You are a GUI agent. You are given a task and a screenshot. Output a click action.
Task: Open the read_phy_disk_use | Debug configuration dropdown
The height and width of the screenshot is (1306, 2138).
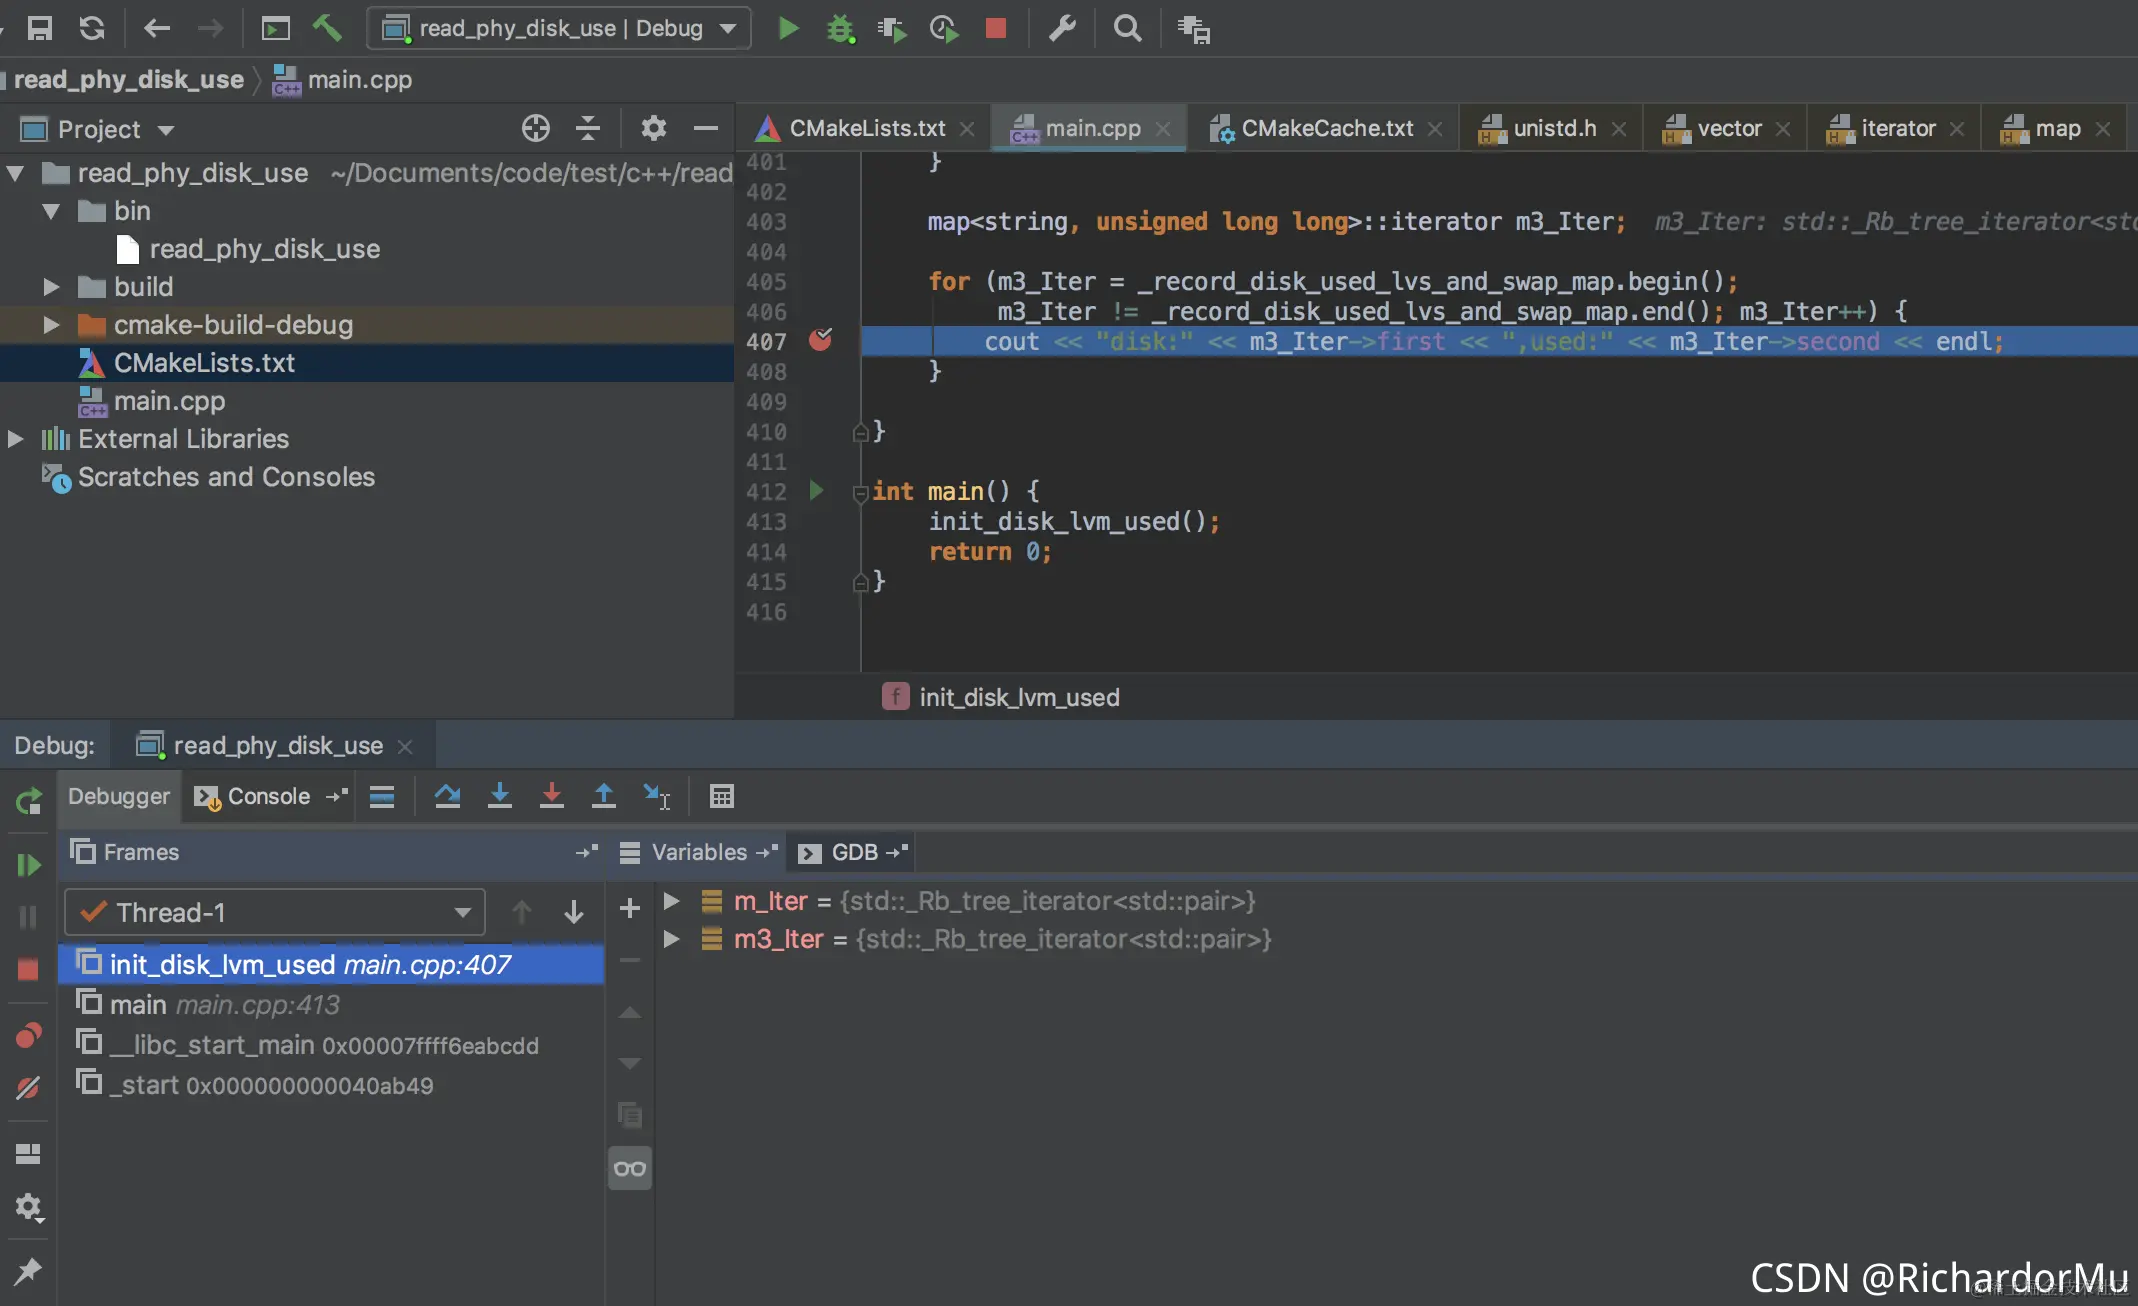[x=559, y=28]
